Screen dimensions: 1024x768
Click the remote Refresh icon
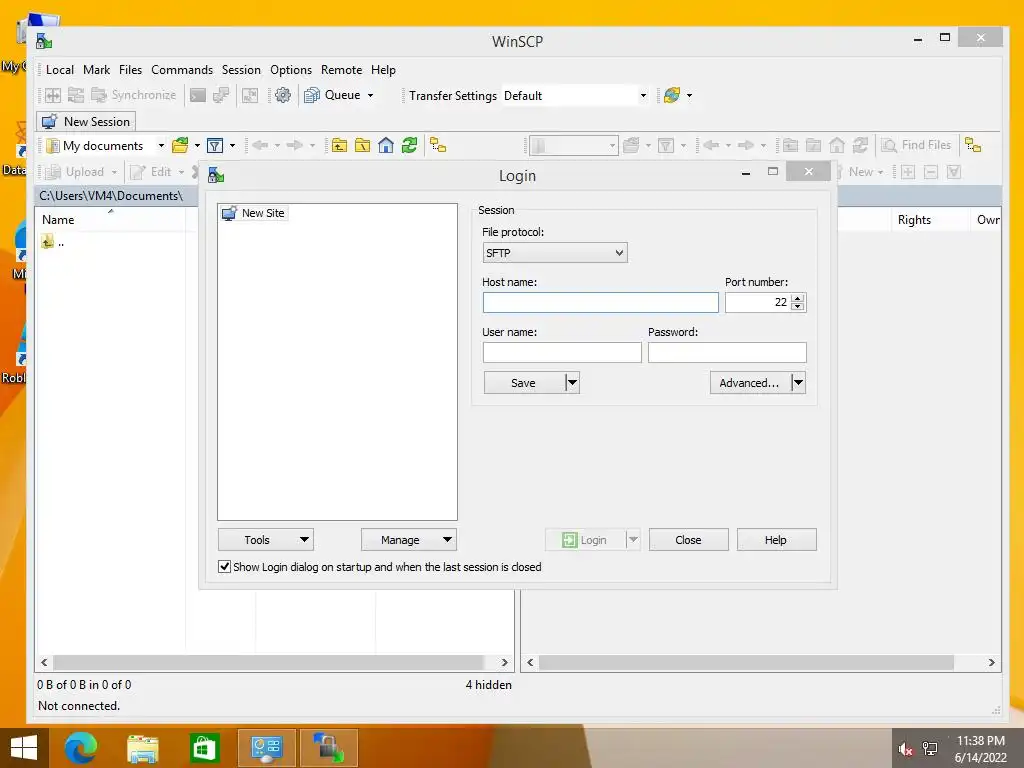[x=861, y=145]
